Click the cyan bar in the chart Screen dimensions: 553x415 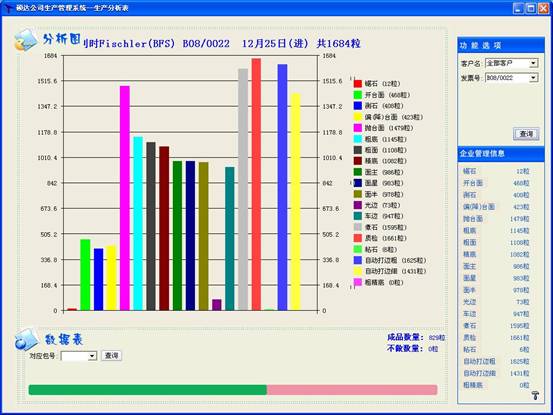[x=138, y=224]
